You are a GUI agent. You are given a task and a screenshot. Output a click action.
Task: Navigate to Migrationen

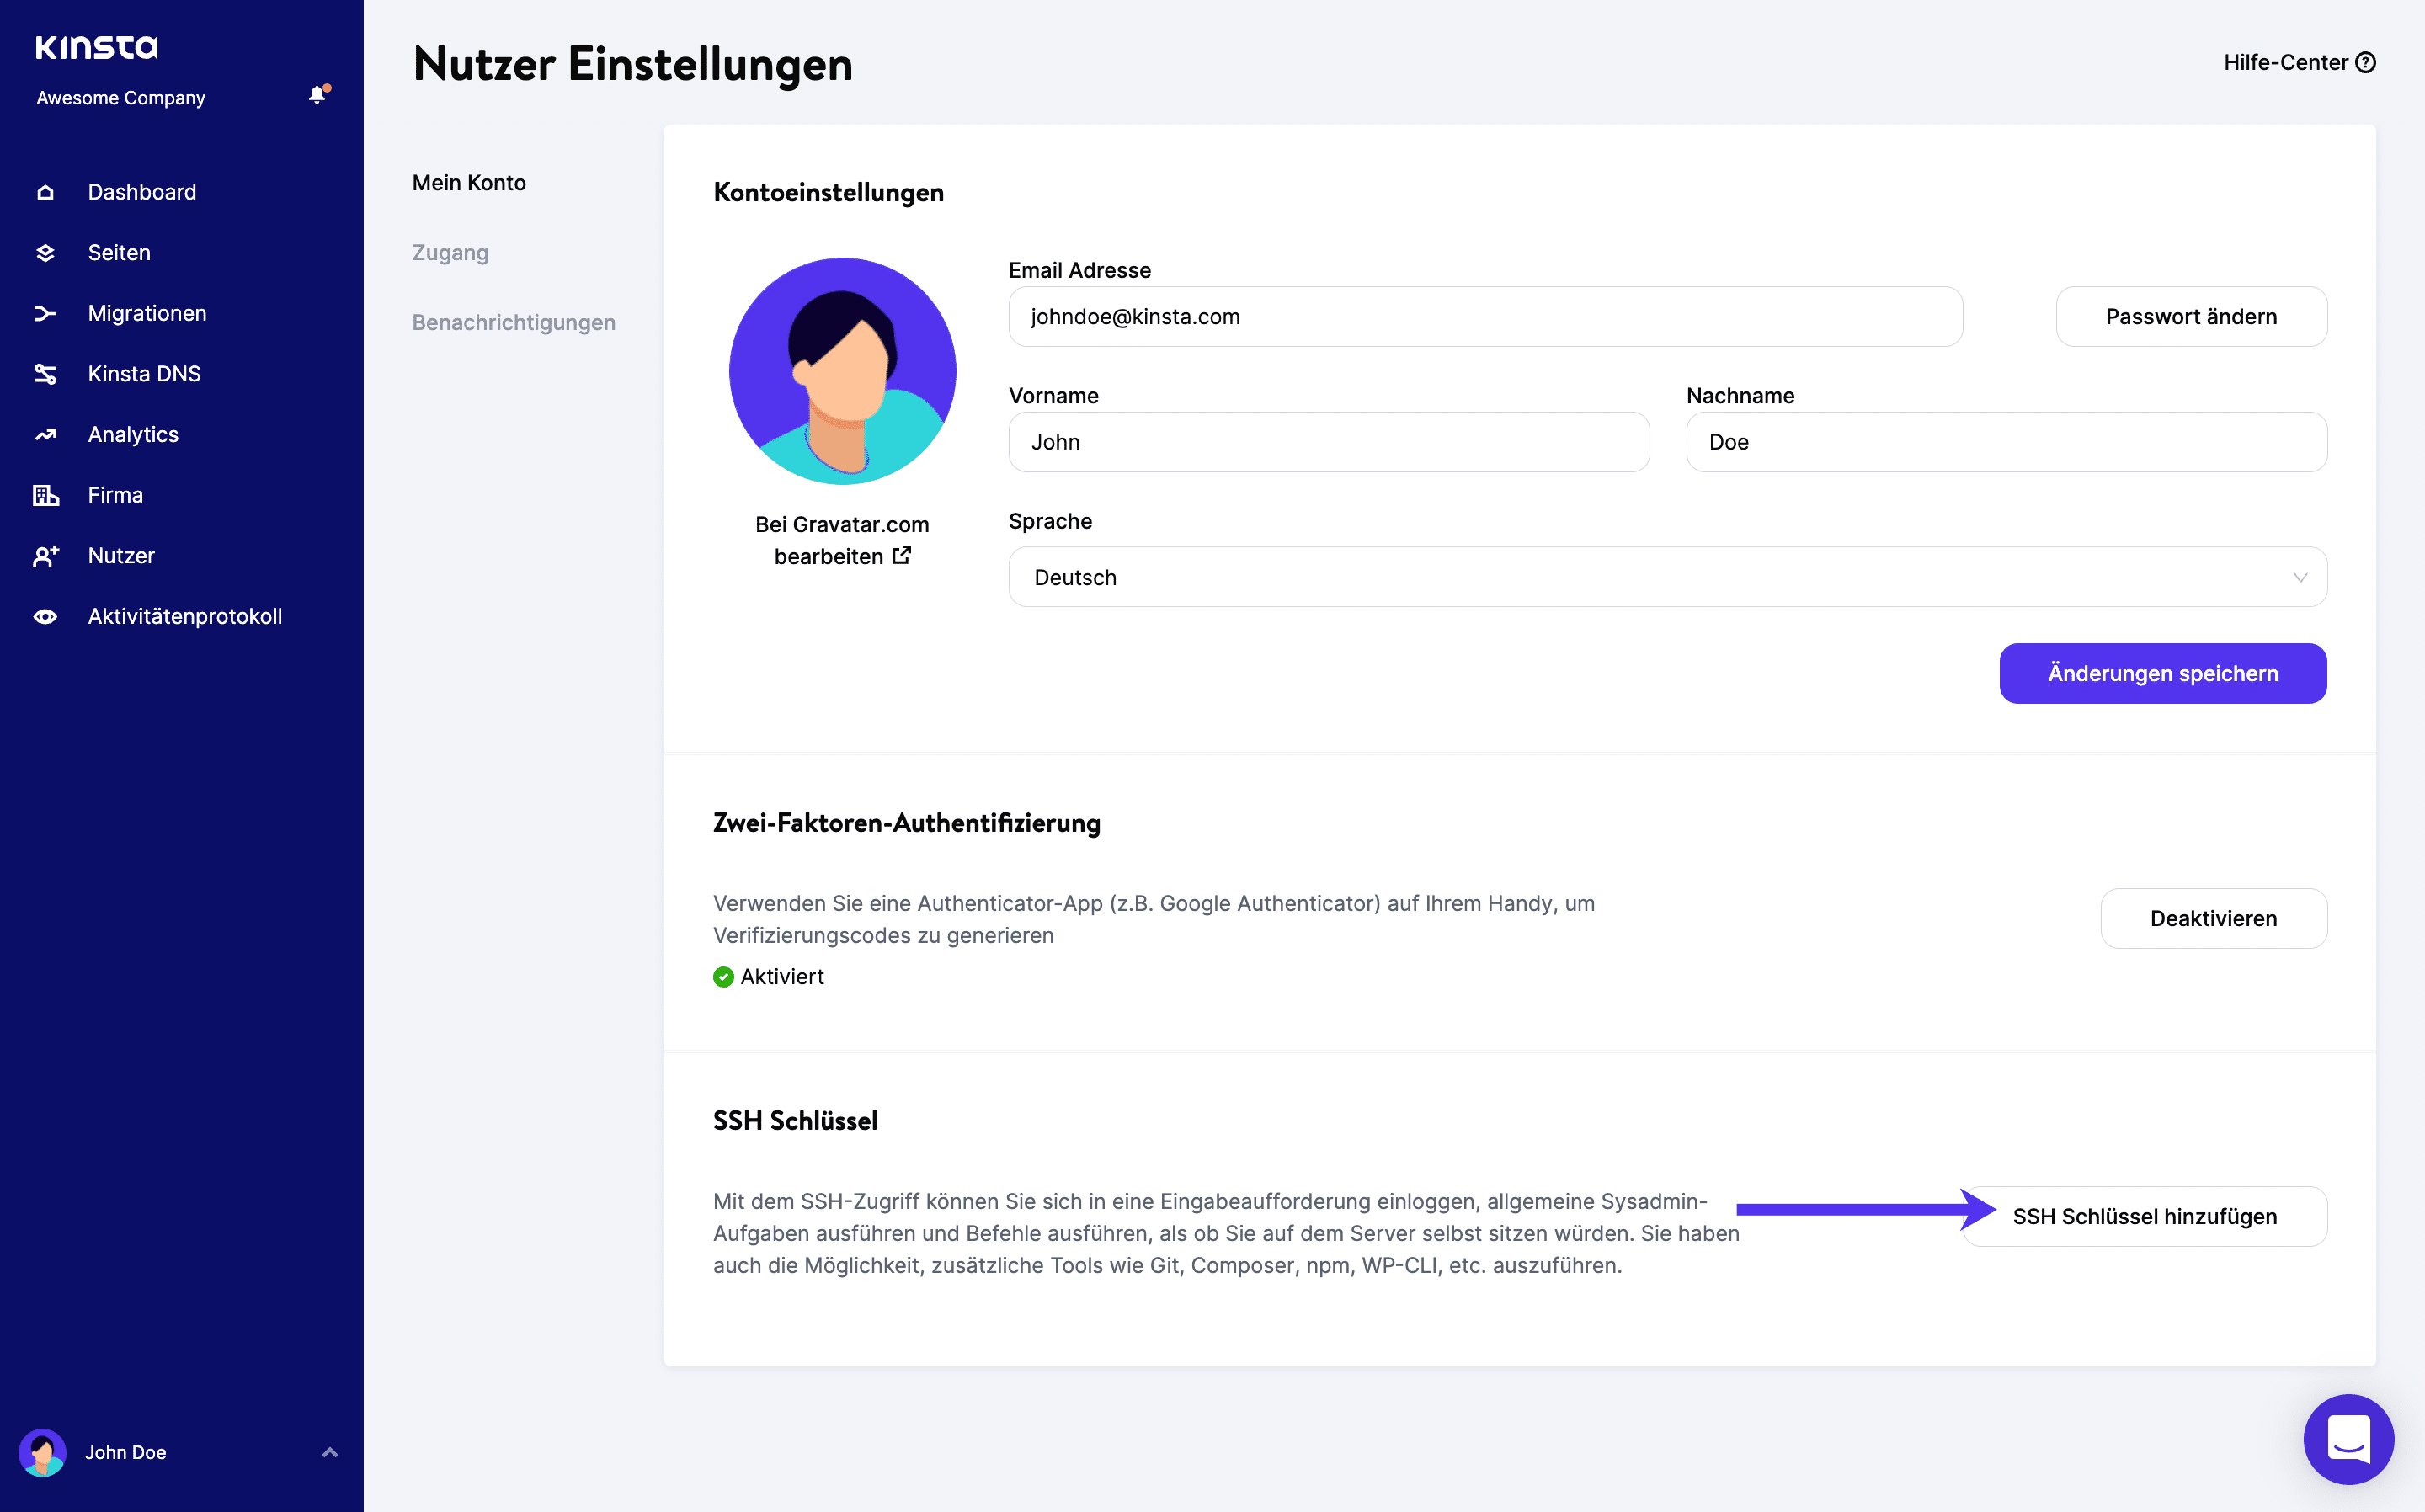148,311
